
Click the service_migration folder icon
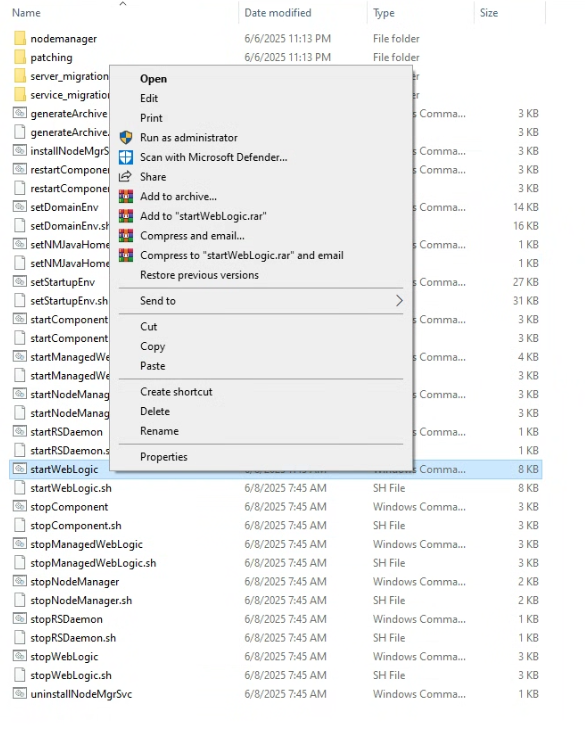(20, 94)
